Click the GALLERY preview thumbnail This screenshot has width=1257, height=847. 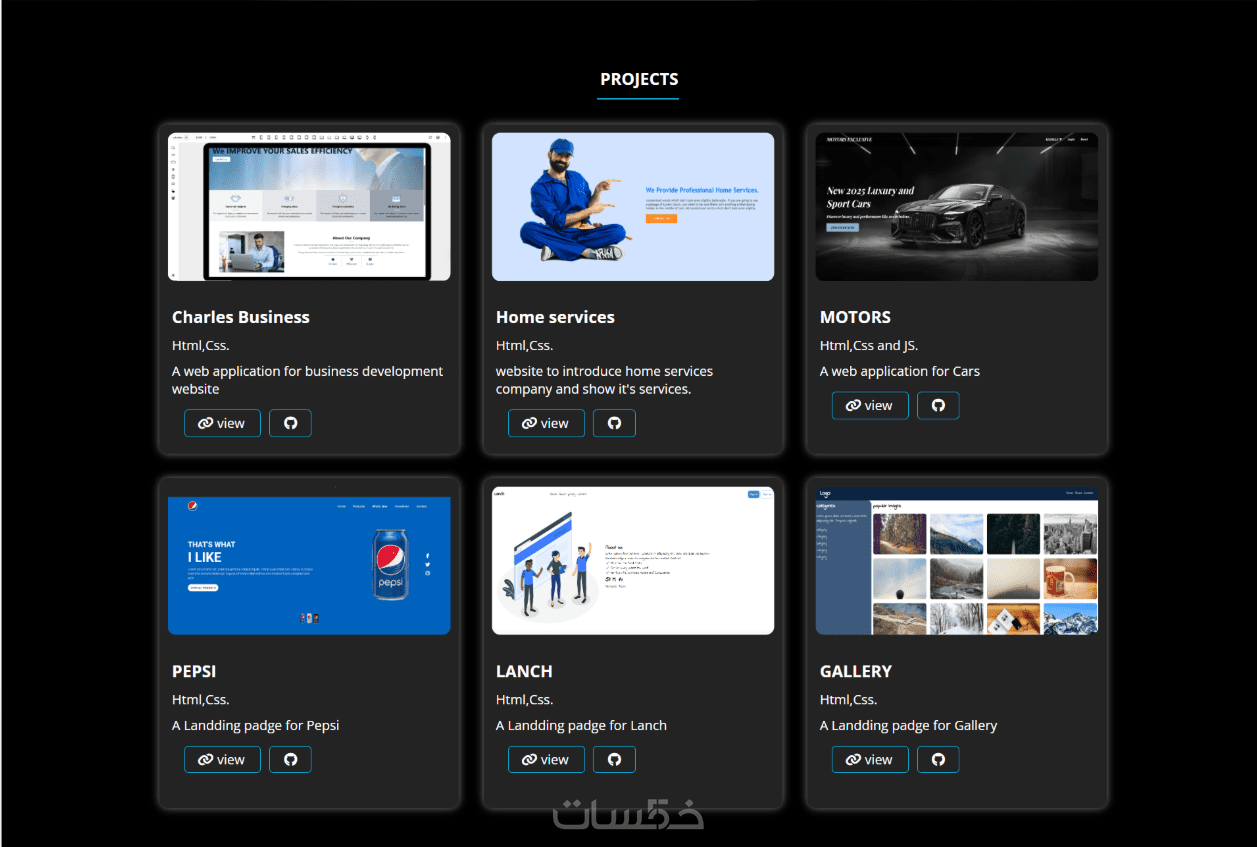pyautogui.click(x=957, y=561)
